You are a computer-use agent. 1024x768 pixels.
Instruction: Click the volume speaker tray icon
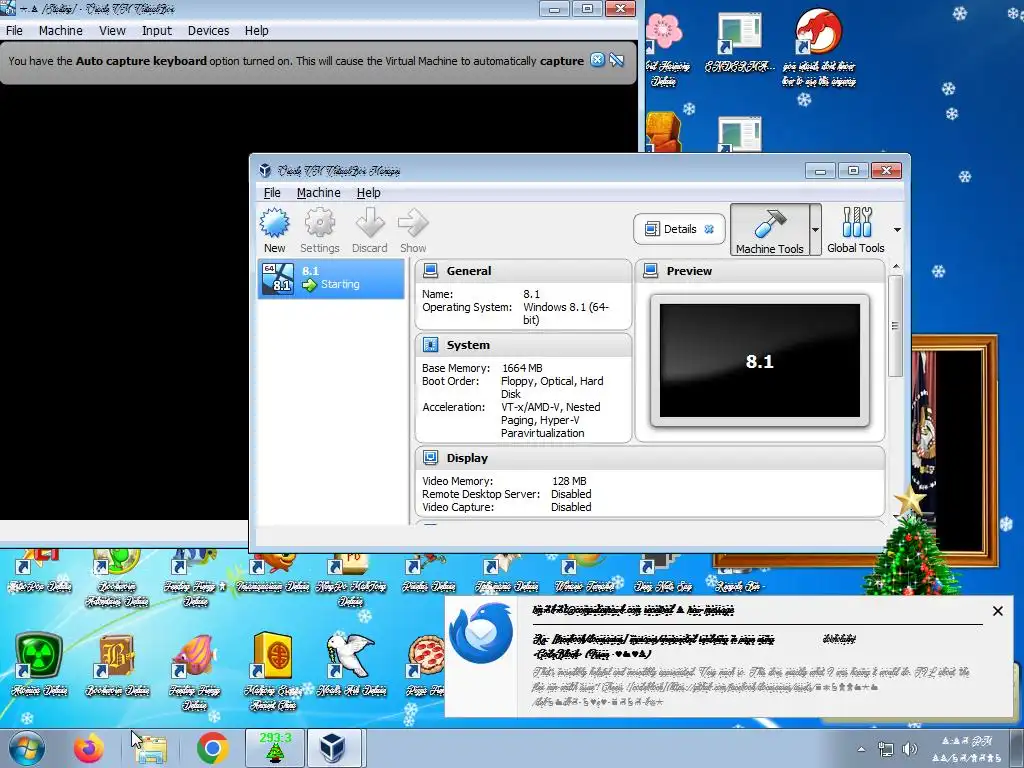(x=909, y=749)
